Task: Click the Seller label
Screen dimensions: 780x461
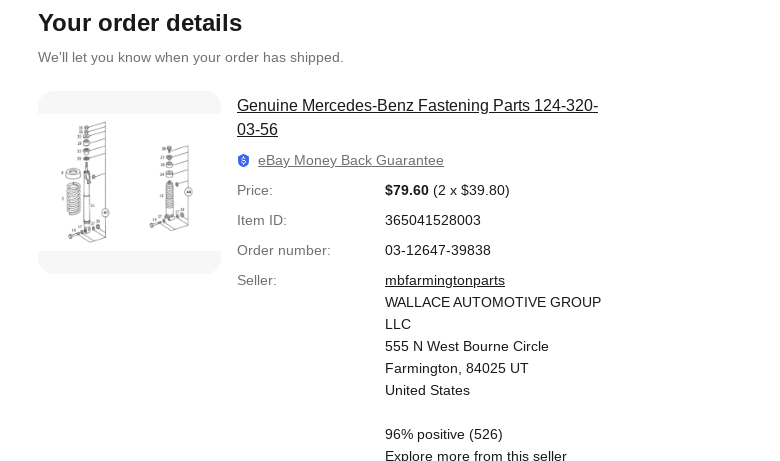Action: coord(256,280)
